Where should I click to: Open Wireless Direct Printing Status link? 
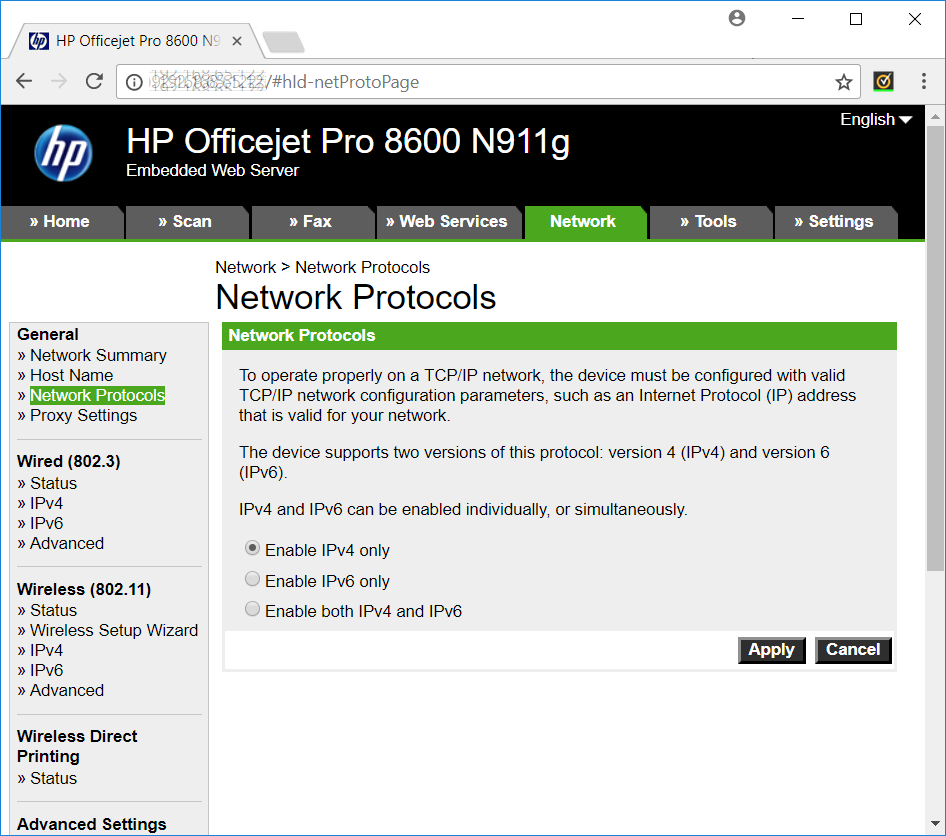pyautogui.click(x=54, y=778)
